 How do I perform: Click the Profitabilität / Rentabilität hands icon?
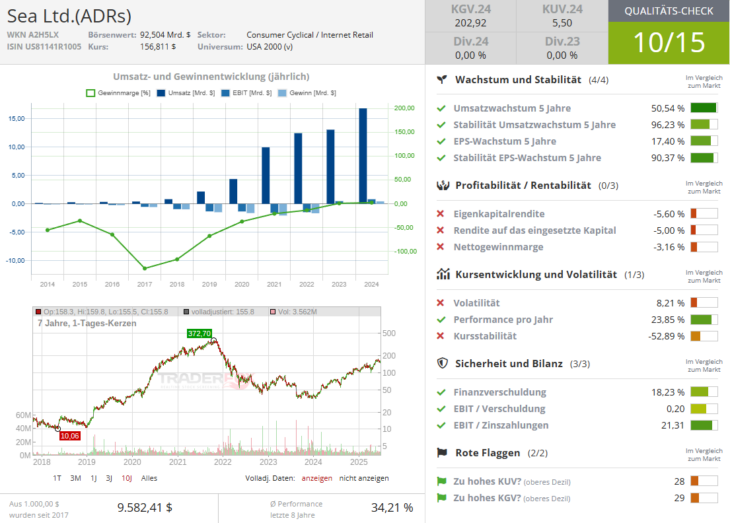point(443,185)
